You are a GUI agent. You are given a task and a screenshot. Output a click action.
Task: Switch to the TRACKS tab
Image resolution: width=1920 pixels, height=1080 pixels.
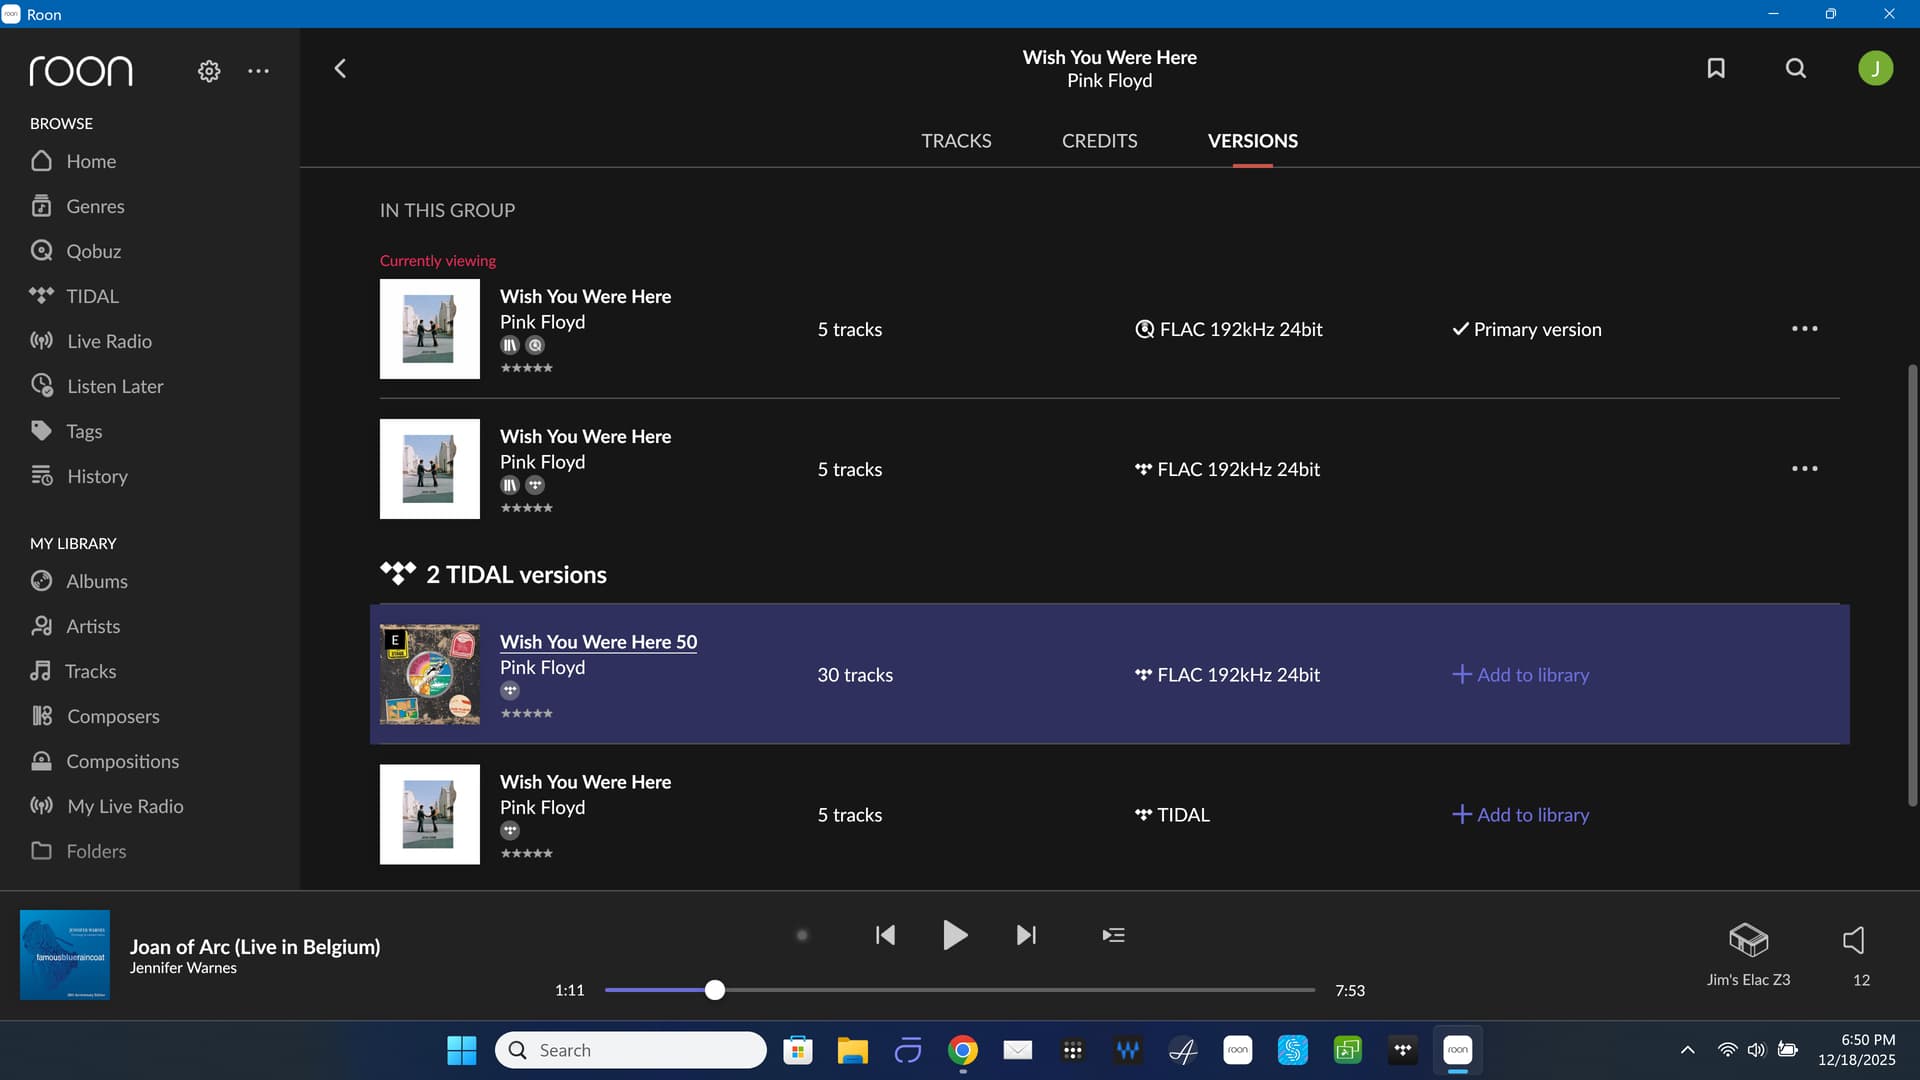956,141
